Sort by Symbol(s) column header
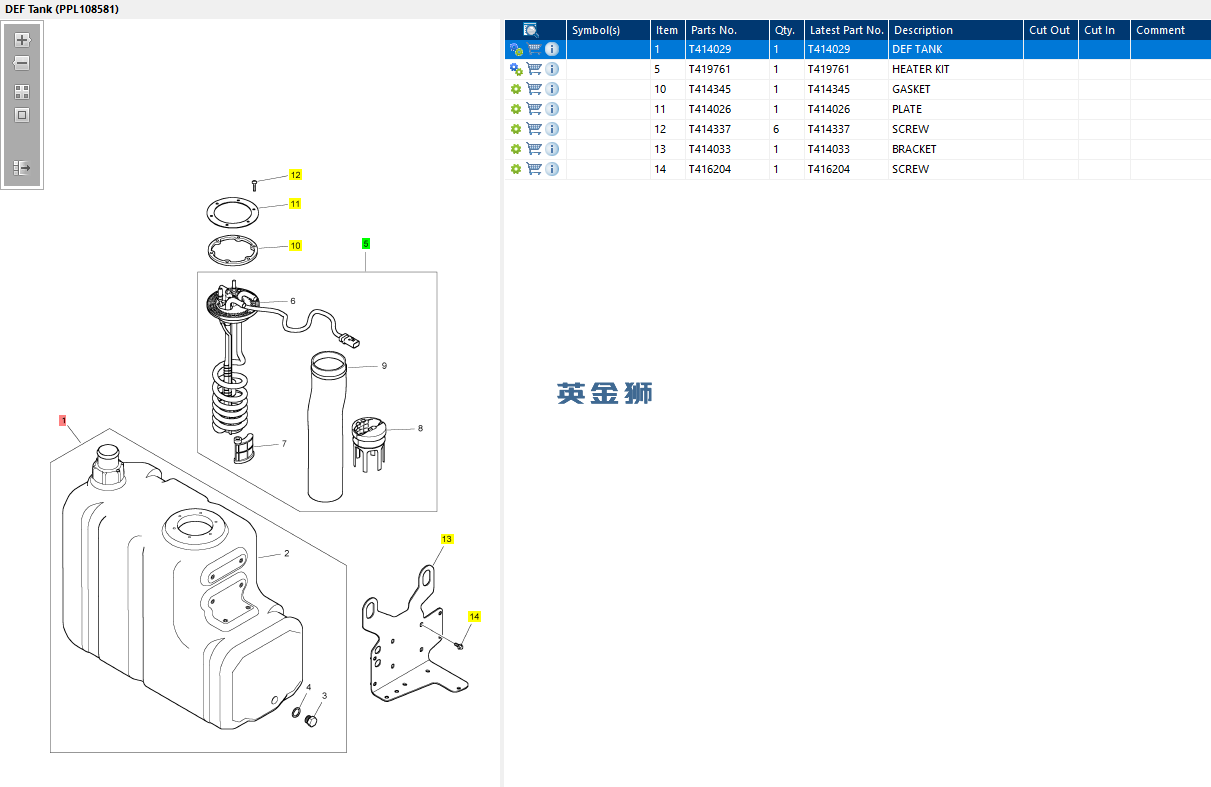The width and height of the screenshot is (1211, 787). point(608,30)
